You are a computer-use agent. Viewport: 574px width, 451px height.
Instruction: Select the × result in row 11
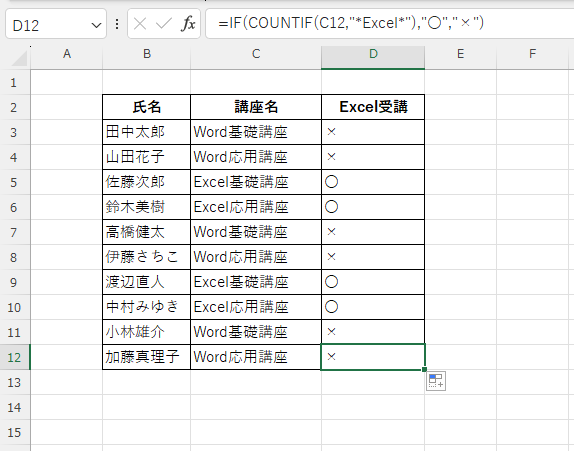(x=373, y=332)
